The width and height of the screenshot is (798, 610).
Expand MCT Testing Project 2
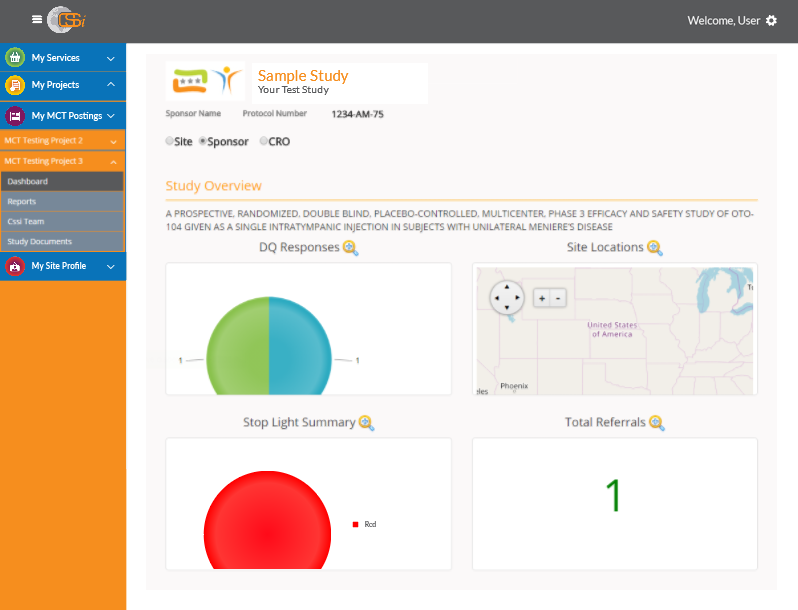click(63, 140)
